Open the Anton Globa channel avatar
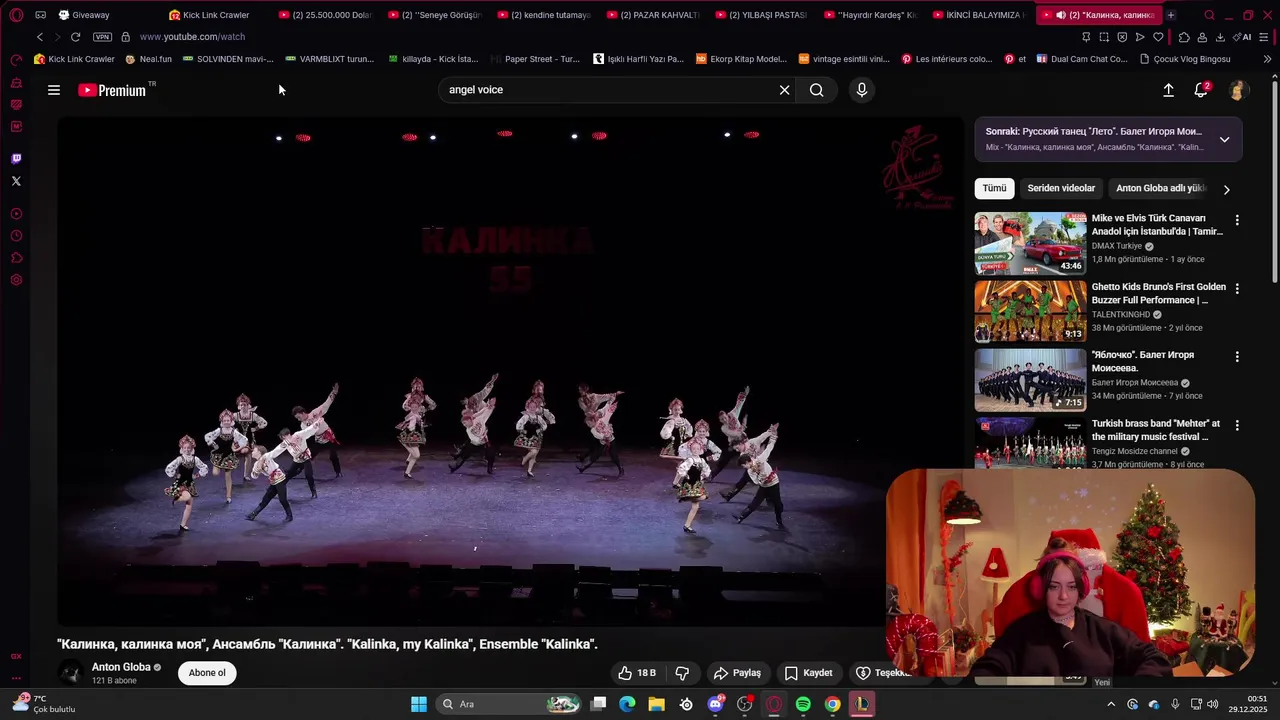The image size is (1280, 720). (x=70, y=673)
